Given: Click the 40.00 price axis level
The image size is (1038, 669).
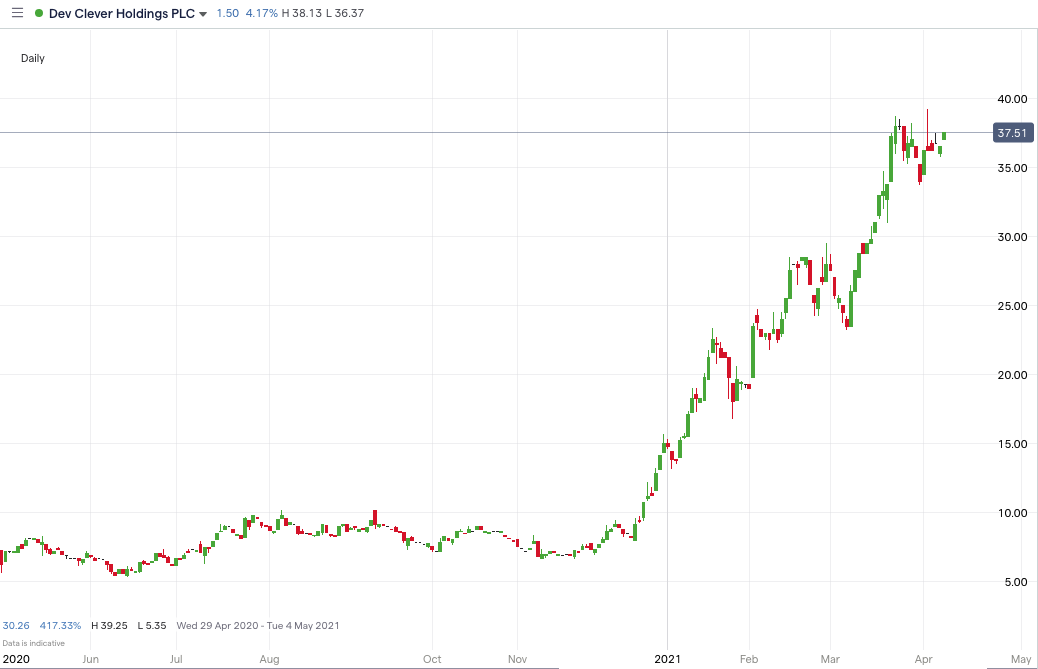Looking at the screenshot, I should pyautogui.click(x=1013, y=99).
